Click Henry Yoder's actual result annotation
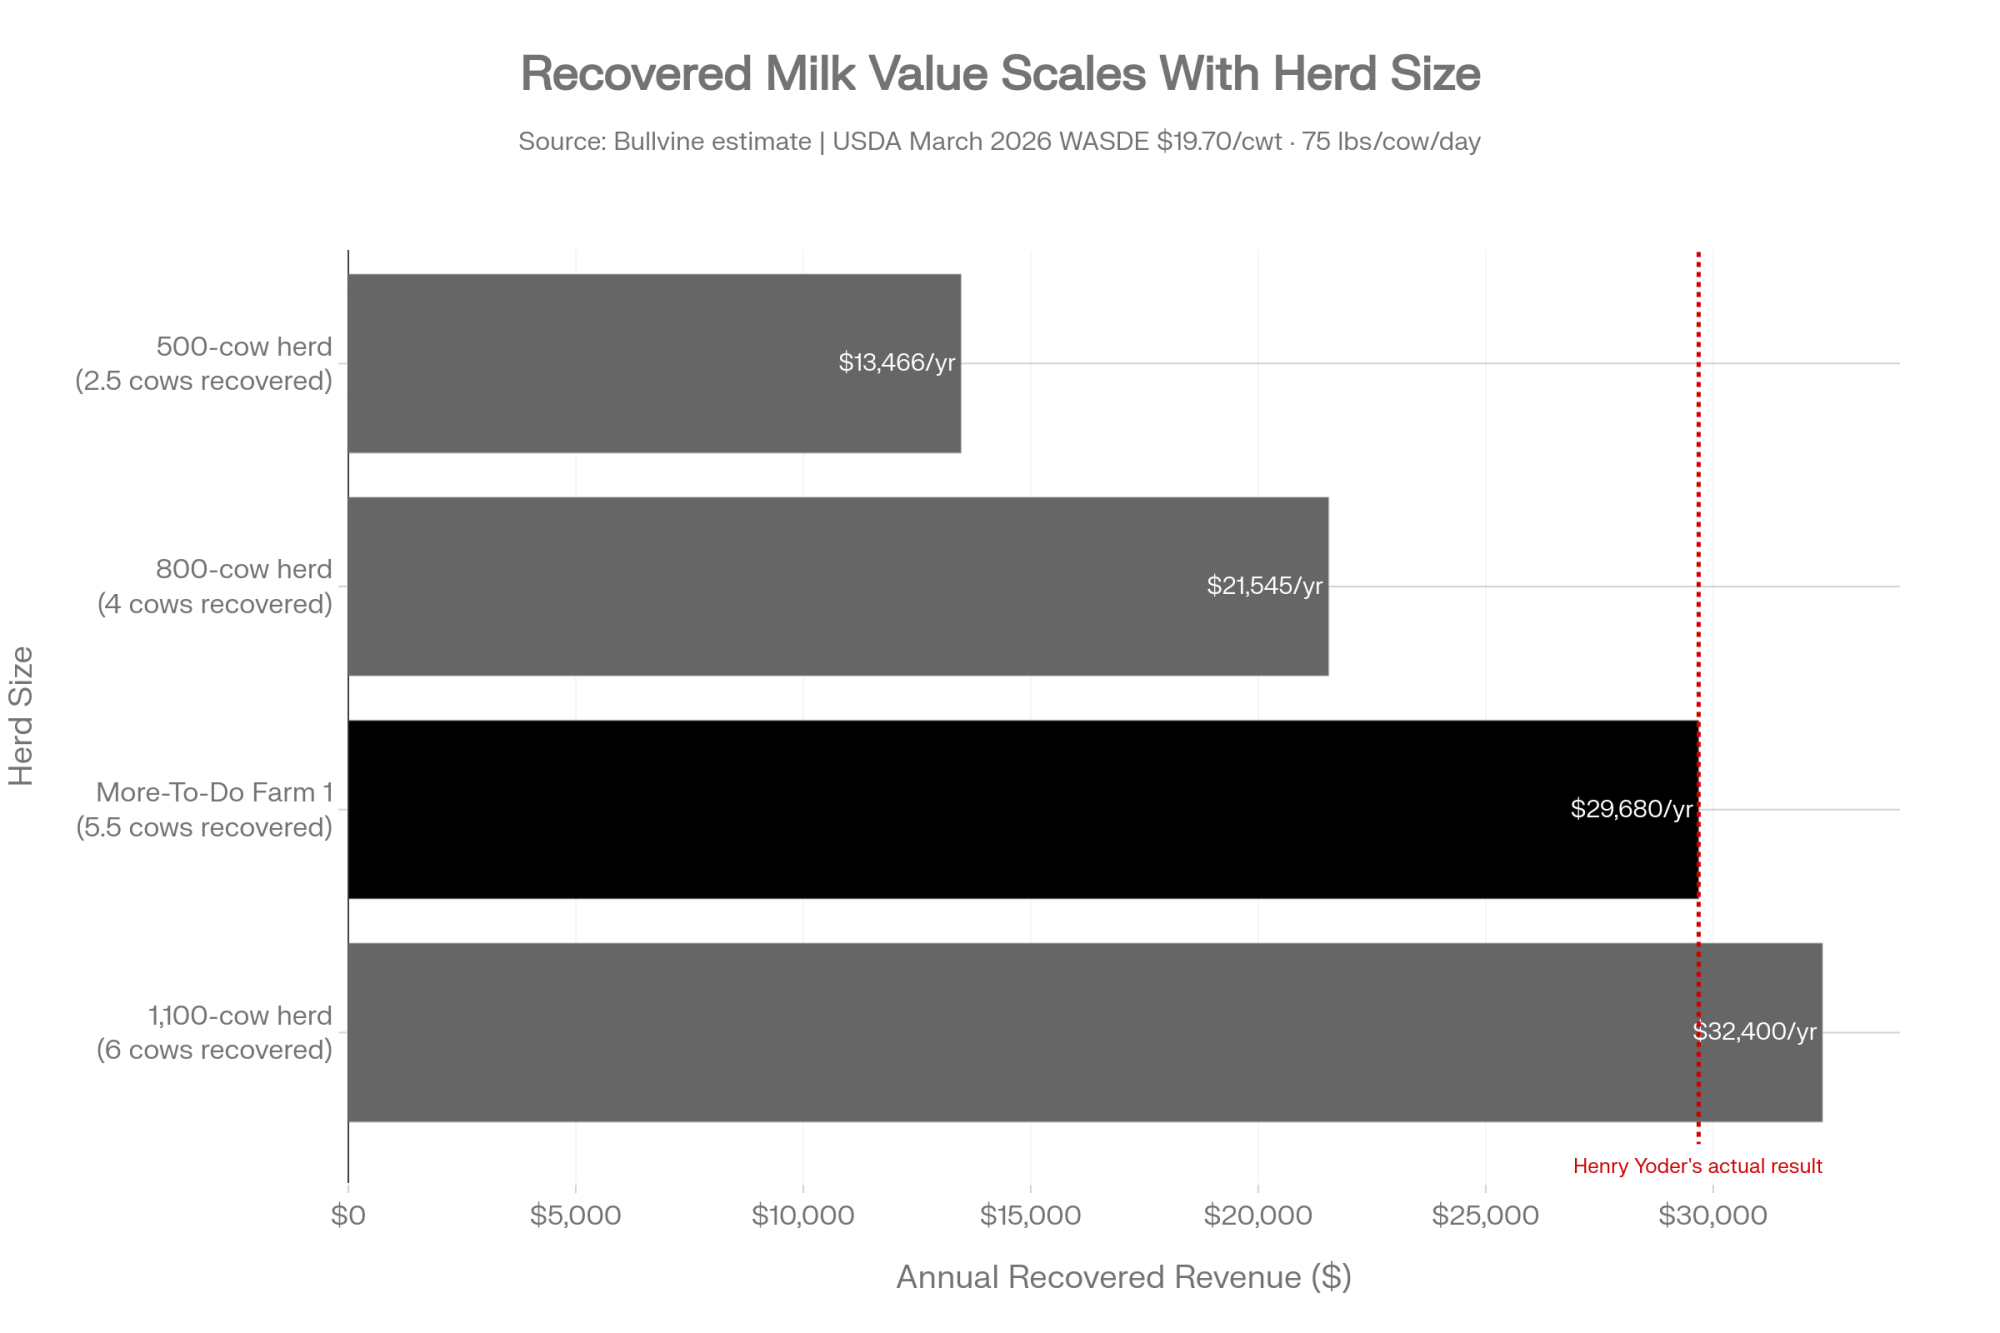This screenshot has height=1333, width=2000. (1698, 1166)
